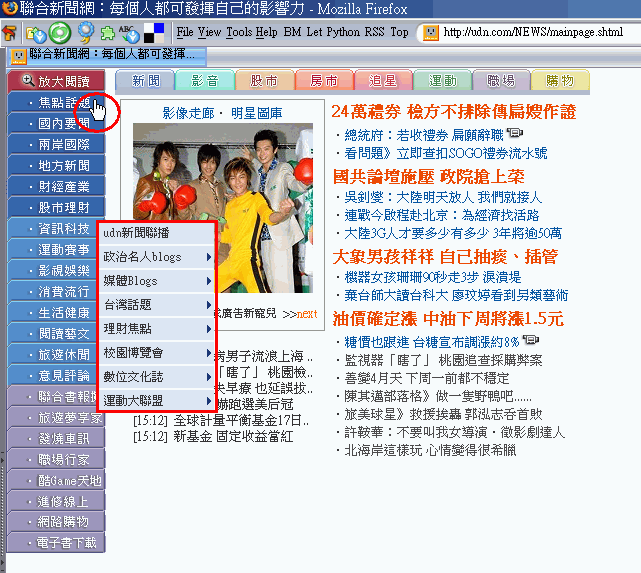The width and height of the screenshot is (641, 573).
Task: Switch to the 追星 category tab
Action: (x=383, y=81)
